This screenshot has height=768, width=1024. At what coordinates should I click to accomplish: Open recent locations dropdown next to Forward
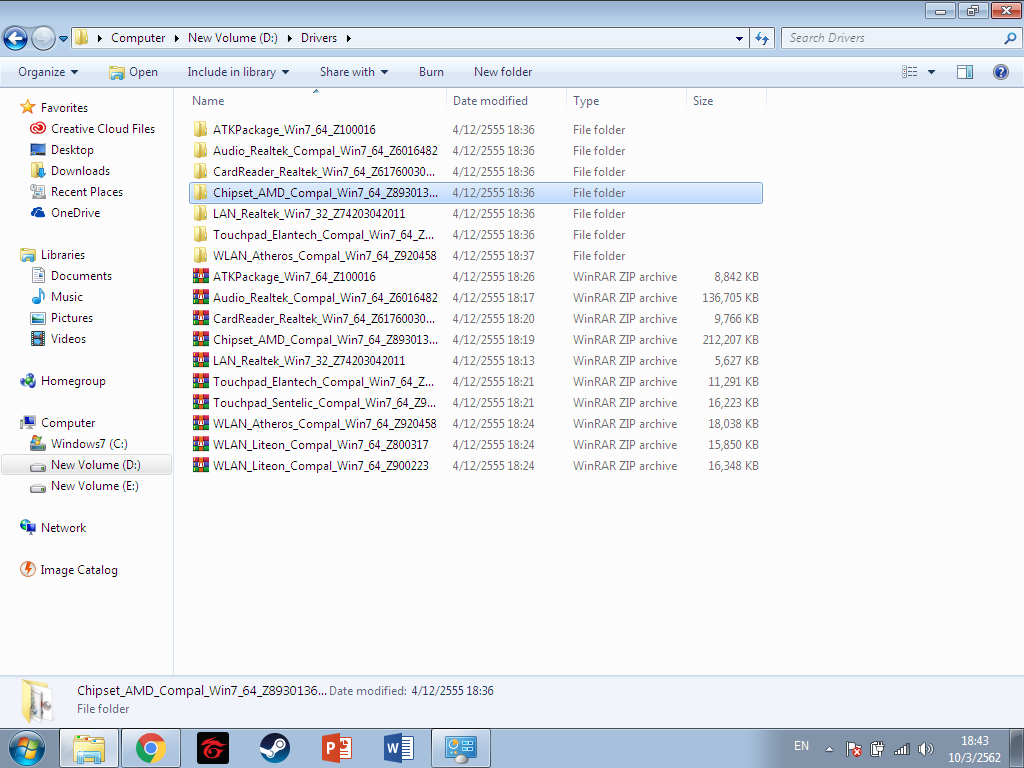pyautogui.click(x=63, y=39)
